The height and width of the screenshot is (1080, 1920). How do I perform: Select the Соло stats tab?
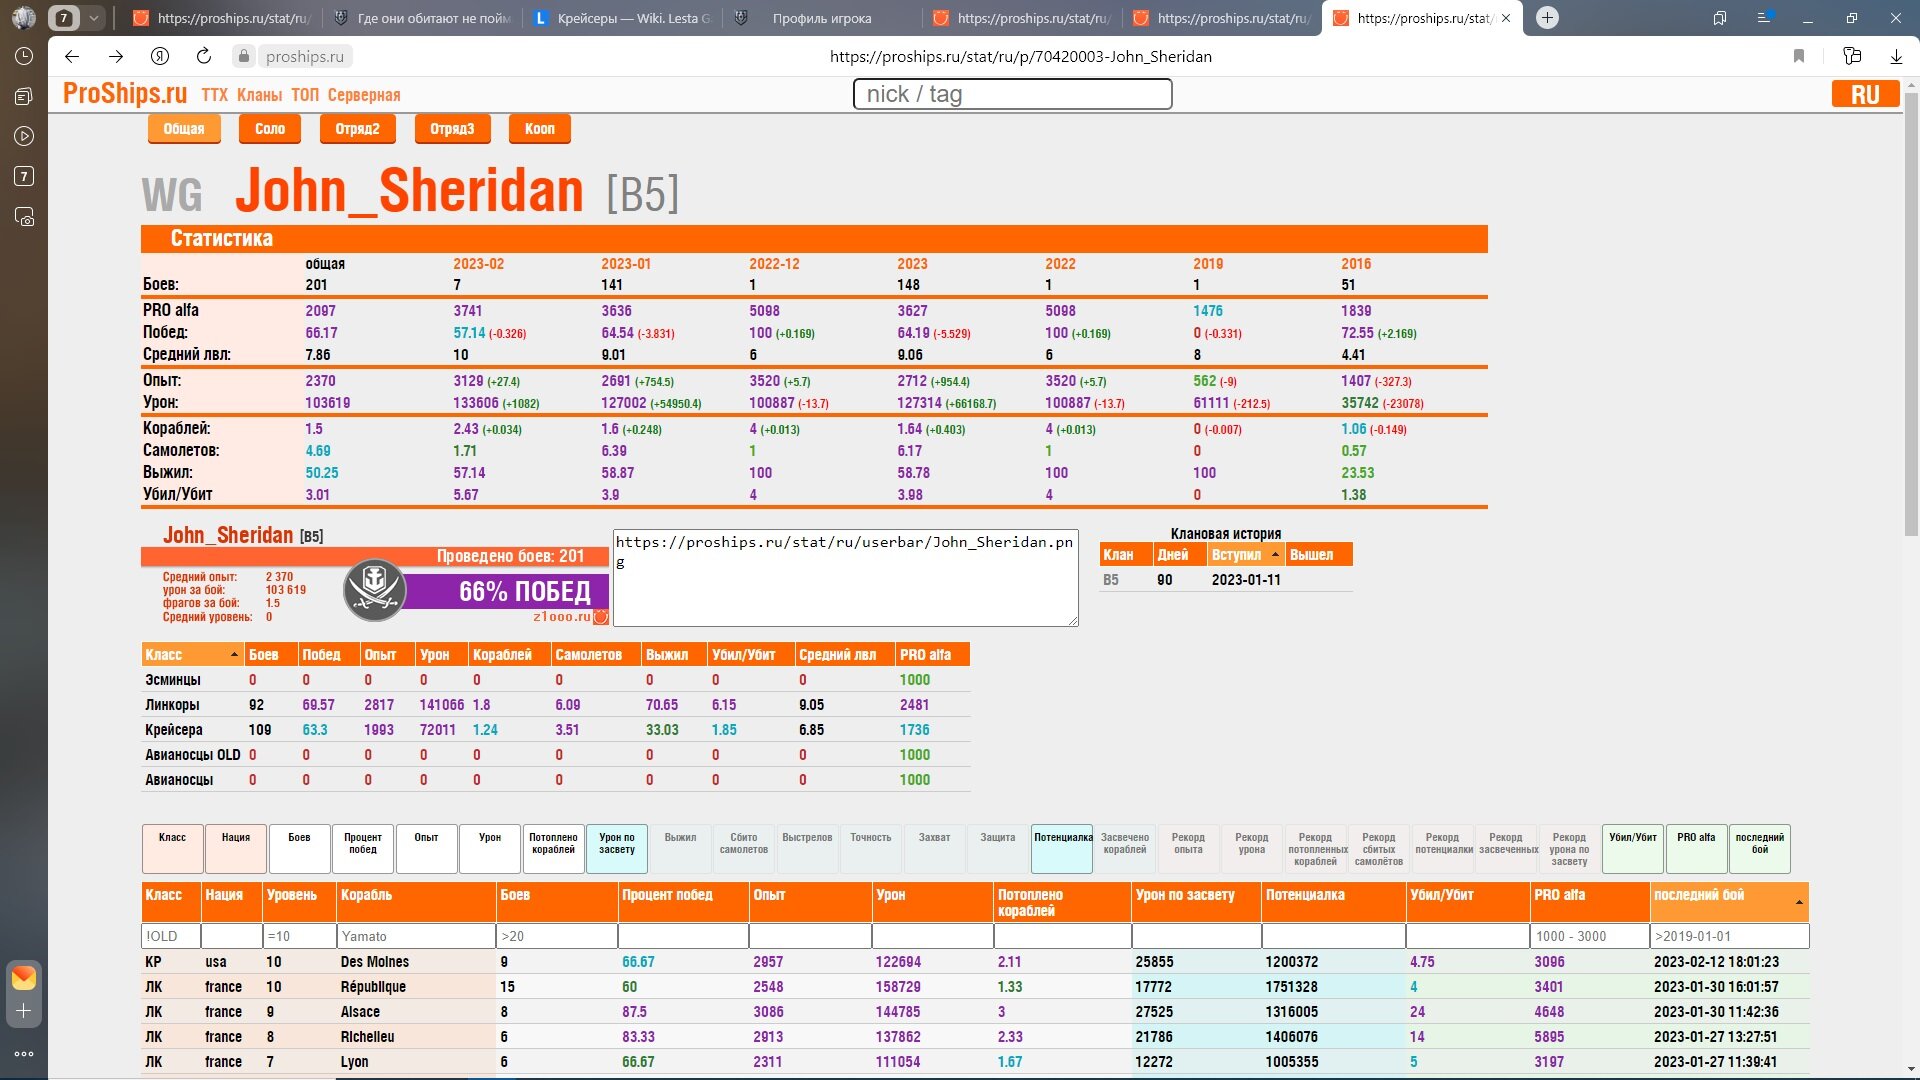pos(270,129)
